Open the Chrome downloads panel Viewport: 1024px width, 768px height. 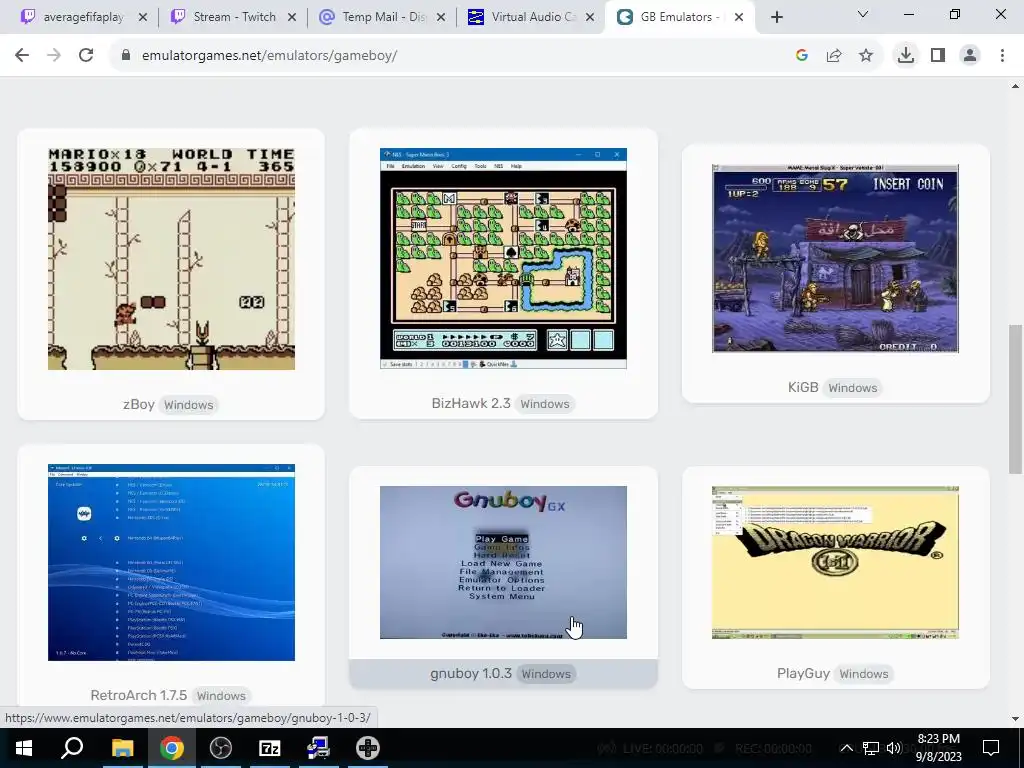tap(906, 56)
